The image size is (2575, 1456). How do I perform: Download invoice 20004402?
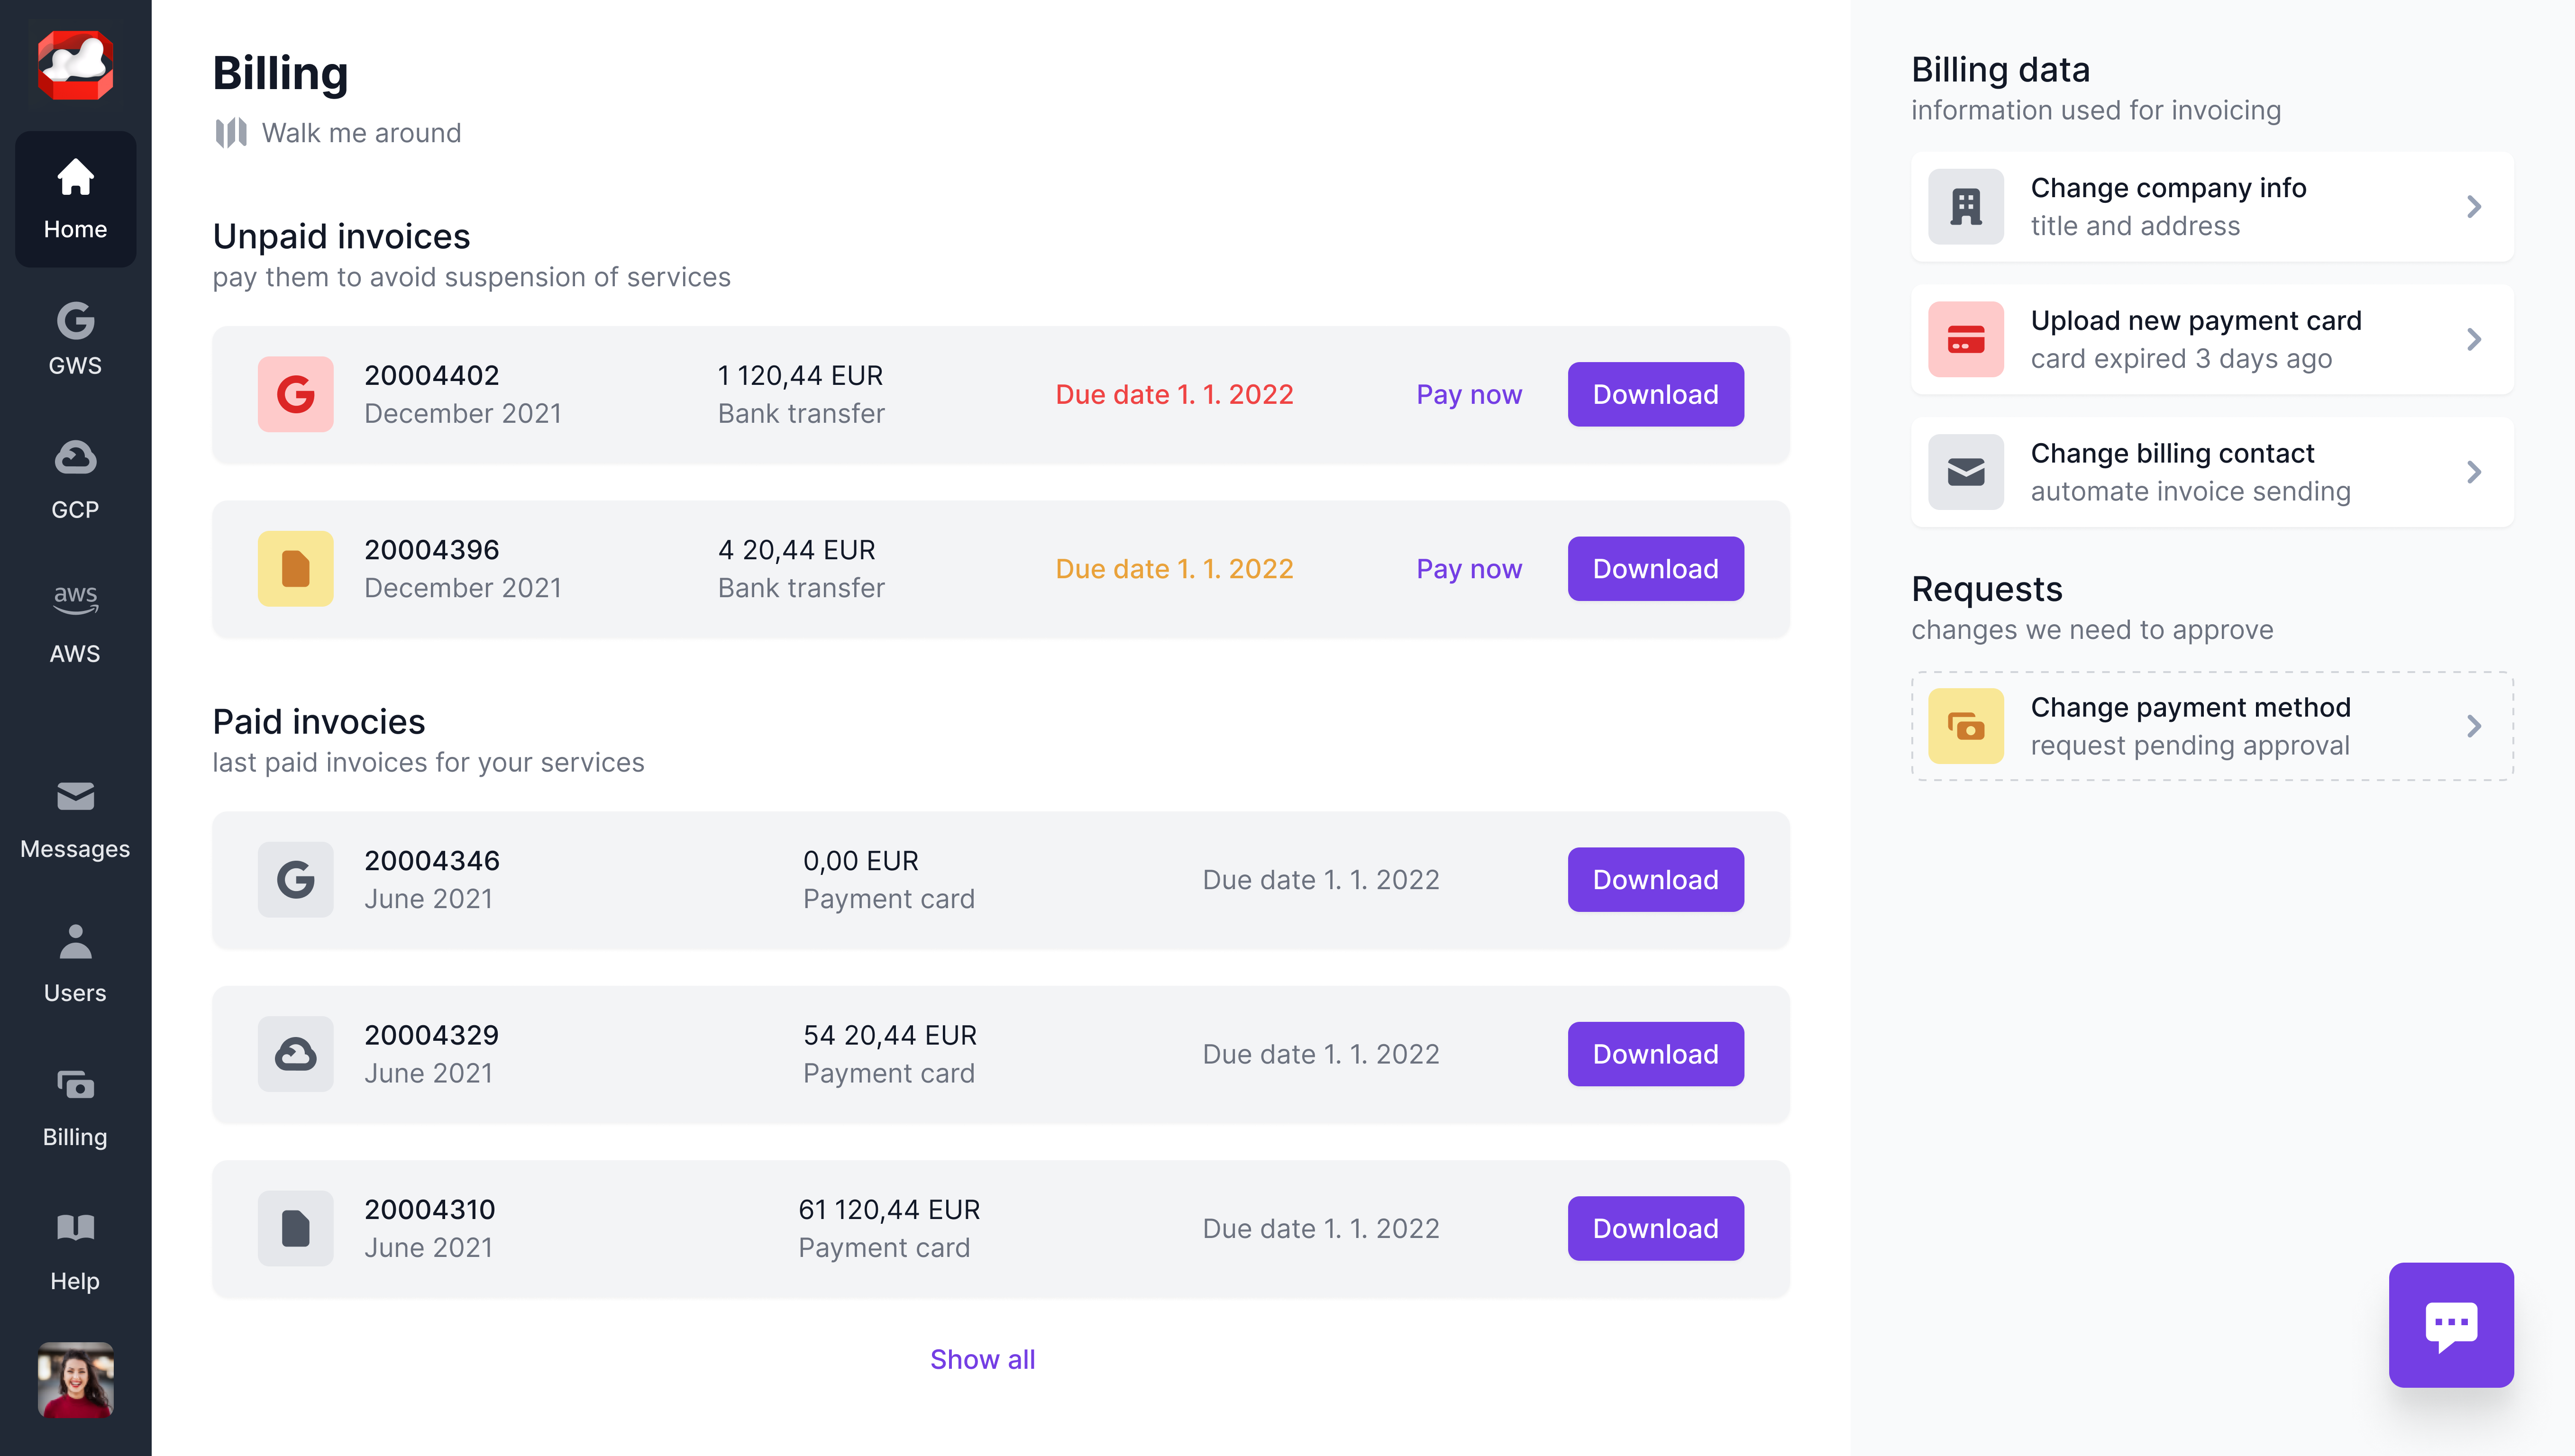pyautogui.click(x=1655, y=394)
